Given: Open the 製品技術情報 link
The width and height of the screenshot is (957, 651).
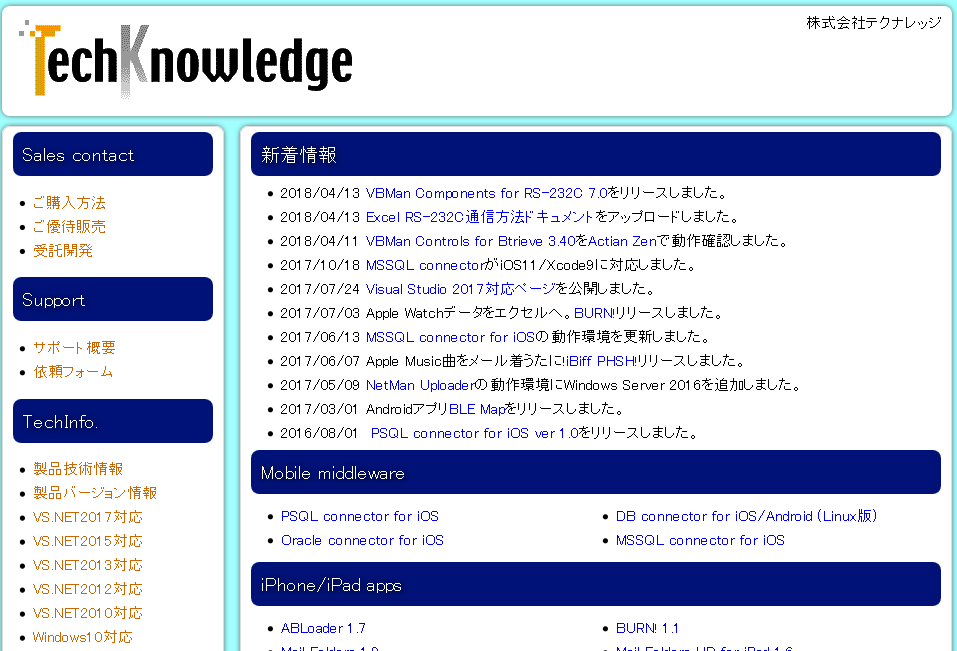Looking at the screenshot, I should click(x=78, y=469).
